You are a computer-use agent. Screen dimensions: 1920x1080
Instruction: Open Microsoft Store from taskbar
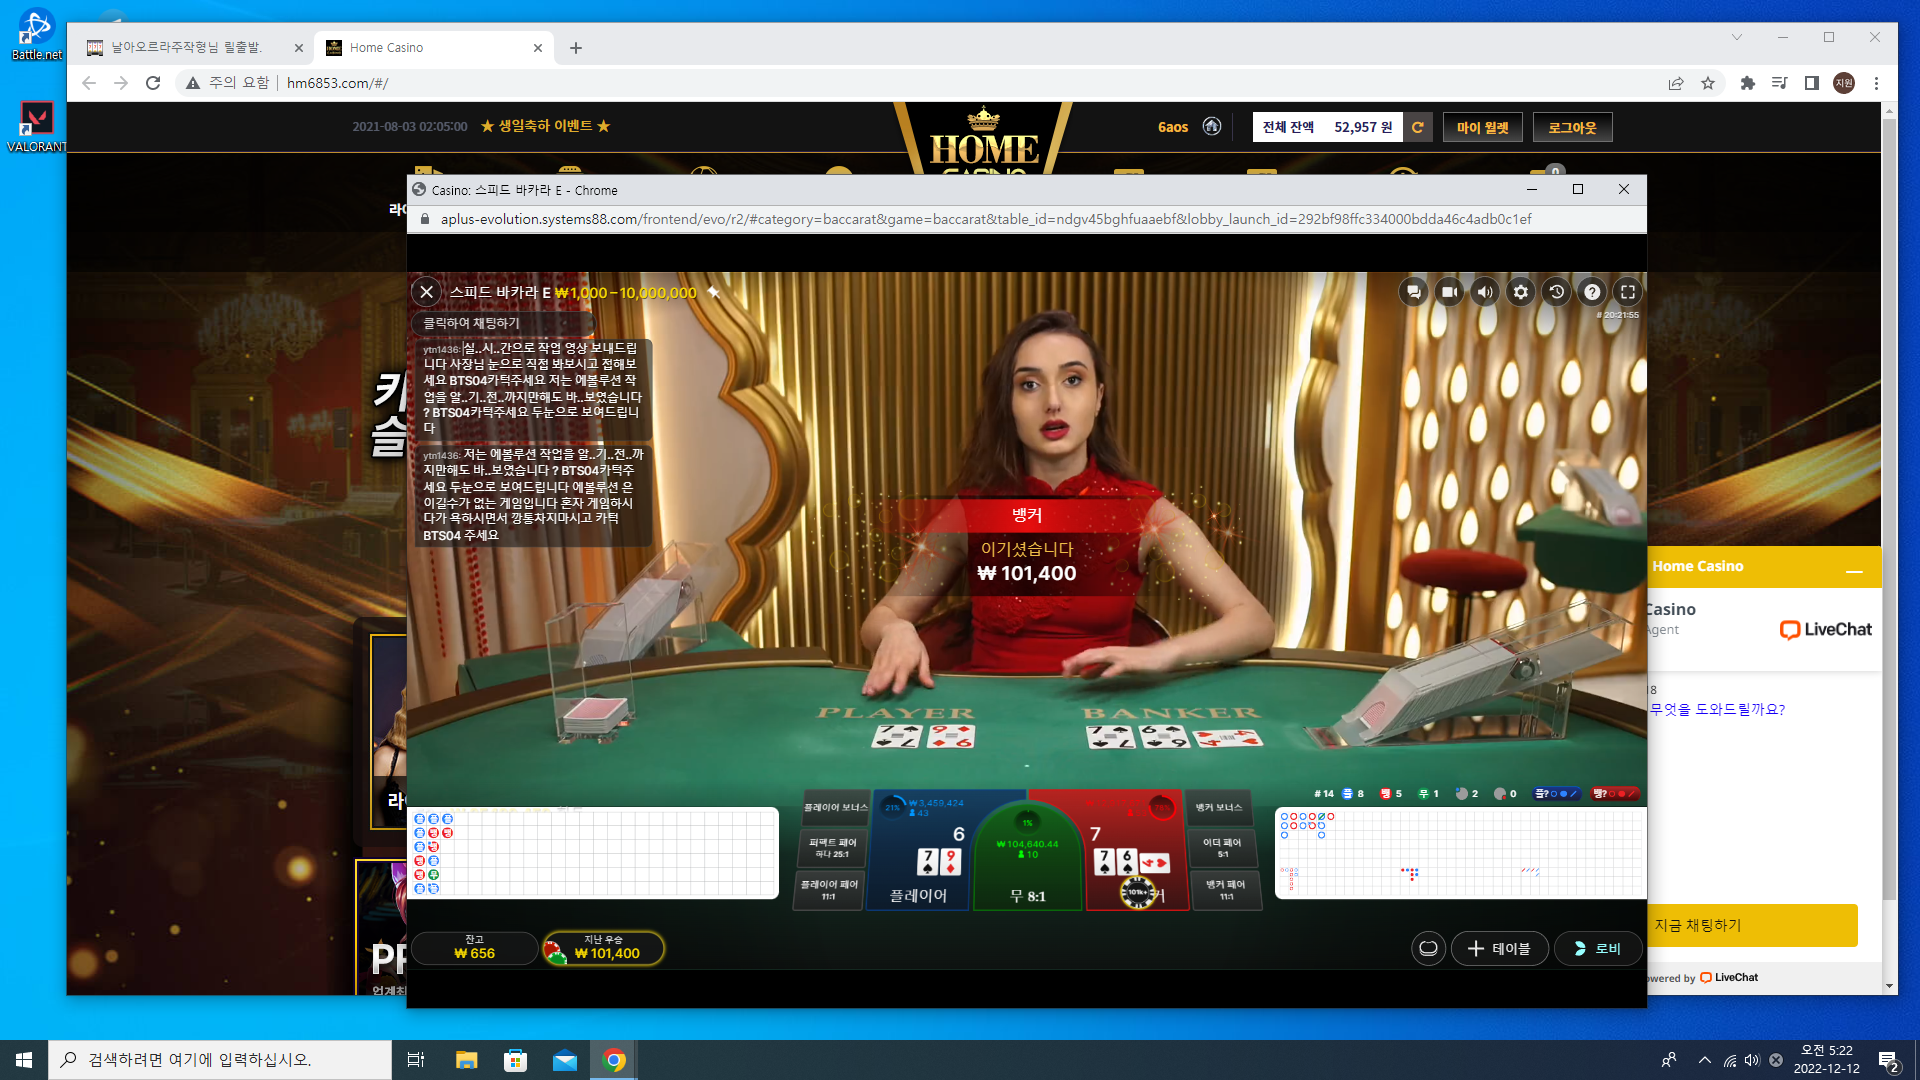point(515,1060)
